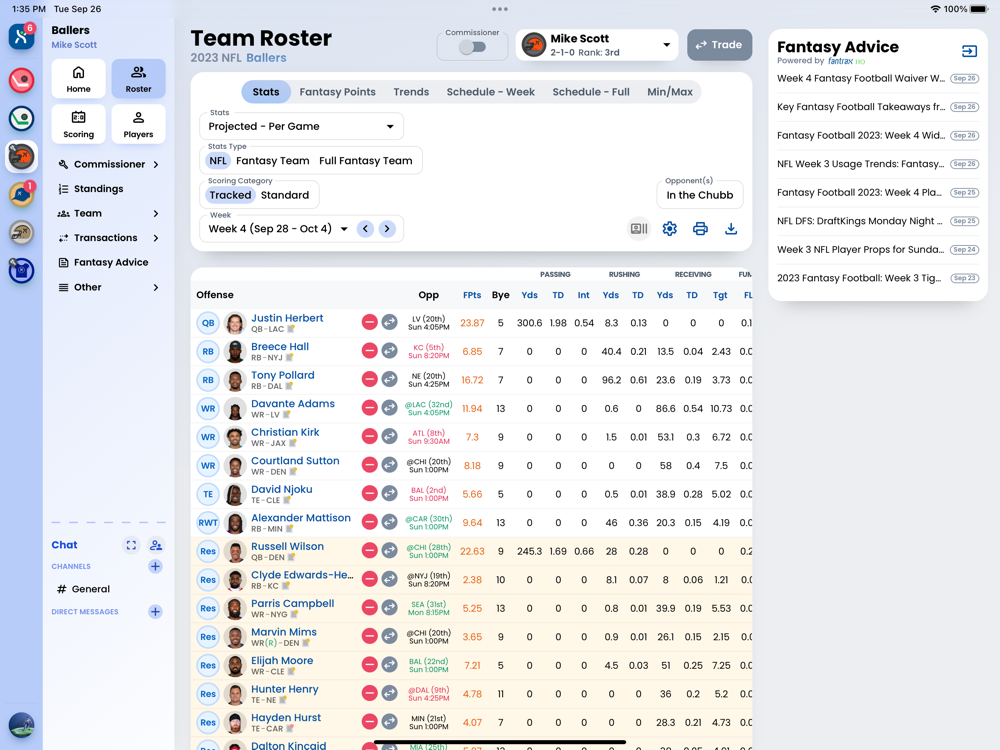The image size is (1000, 750).
Task: Start a new direct message
Action: pos(155,612)
